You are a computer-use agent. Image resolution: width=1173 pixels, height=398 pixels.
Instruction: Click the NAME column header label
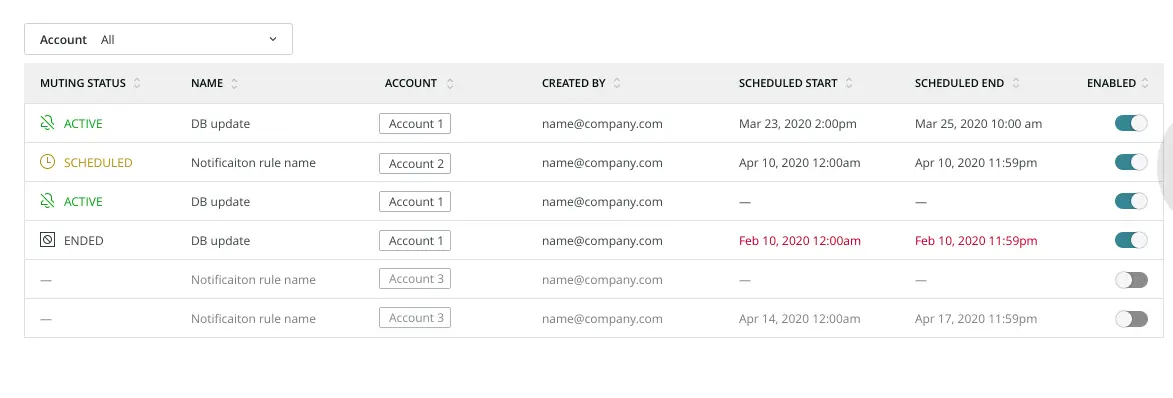[x=207, y=84]
